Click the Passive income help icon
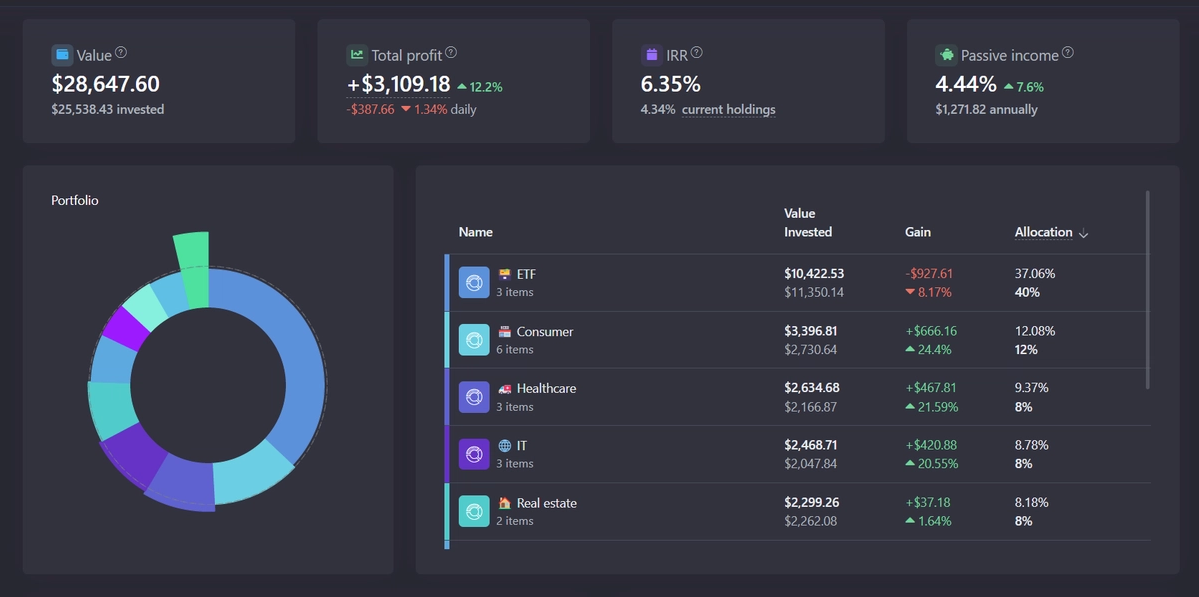1199x597 pixels. pos(1068,53)
